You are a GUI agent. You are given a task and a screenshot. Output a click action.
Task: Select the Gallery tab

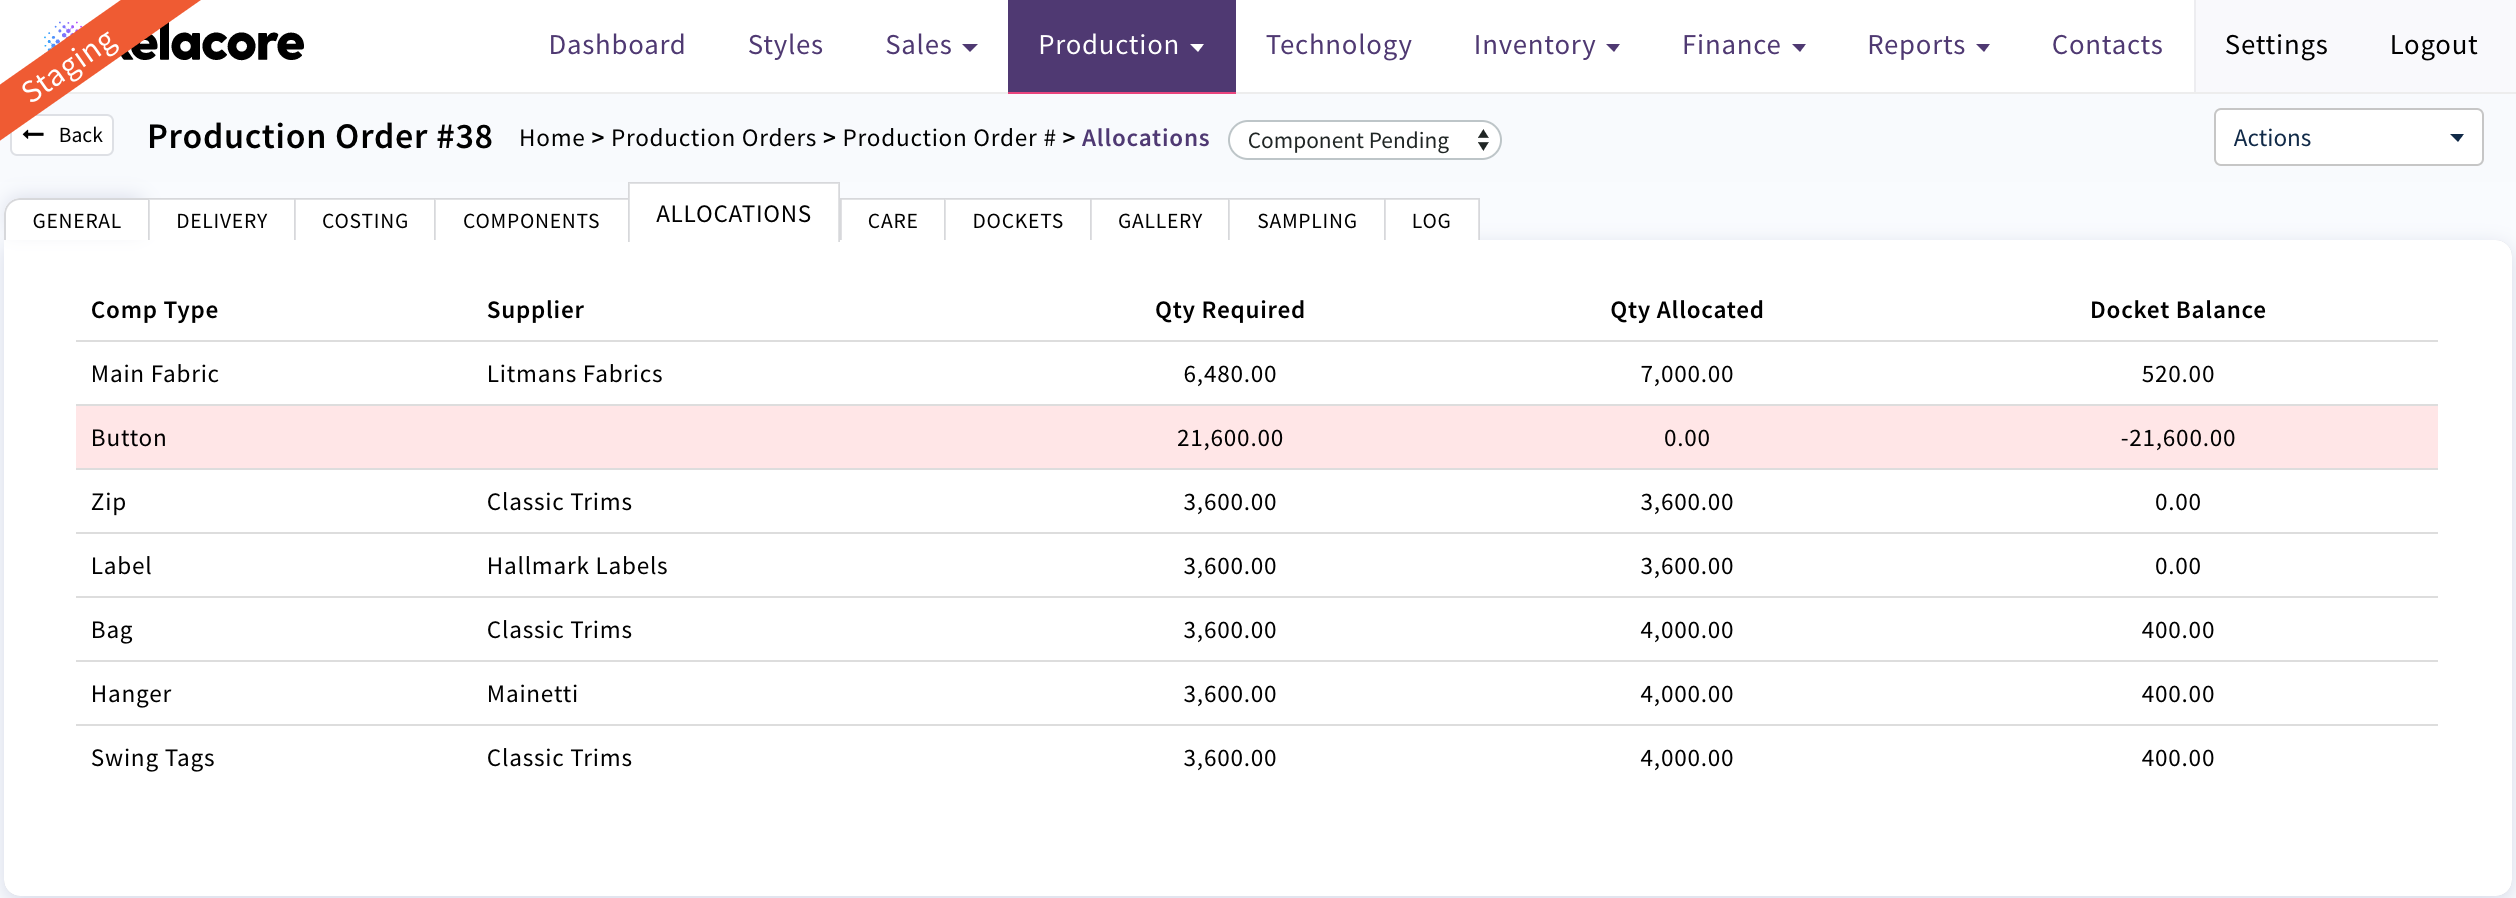1160,221
